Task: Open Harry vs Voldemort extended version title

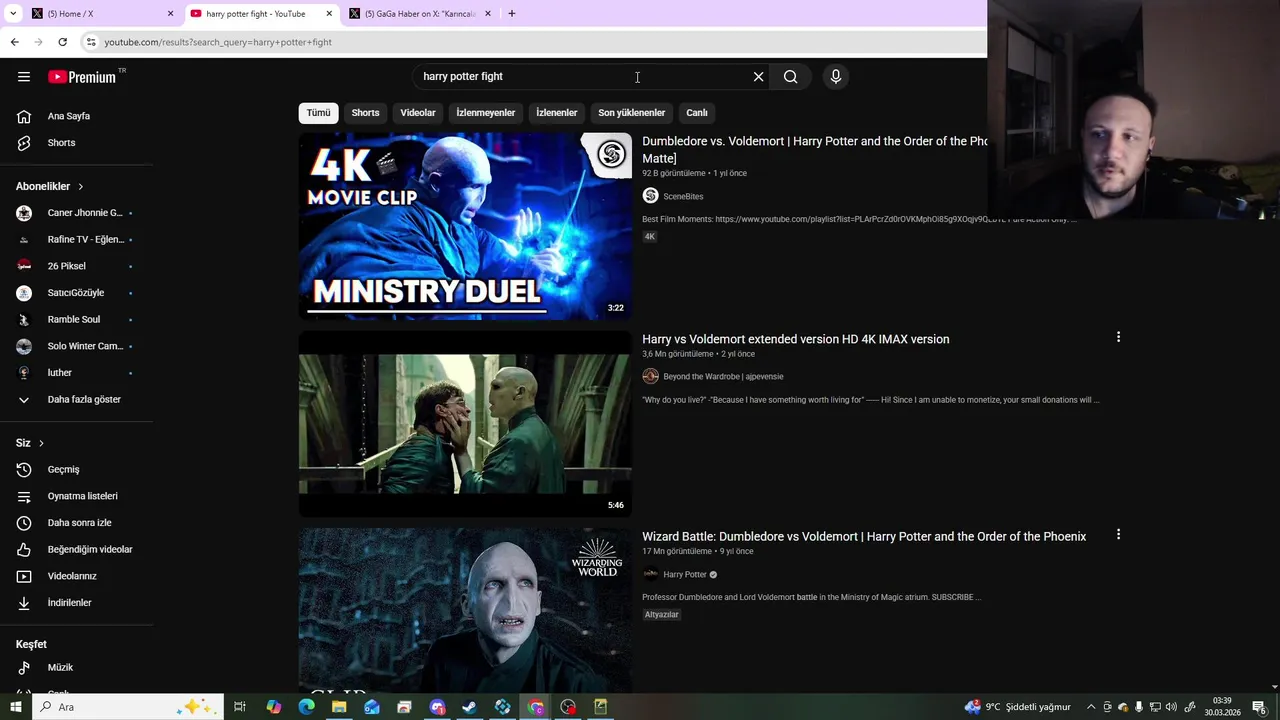Action: click(x=796, y=339)
